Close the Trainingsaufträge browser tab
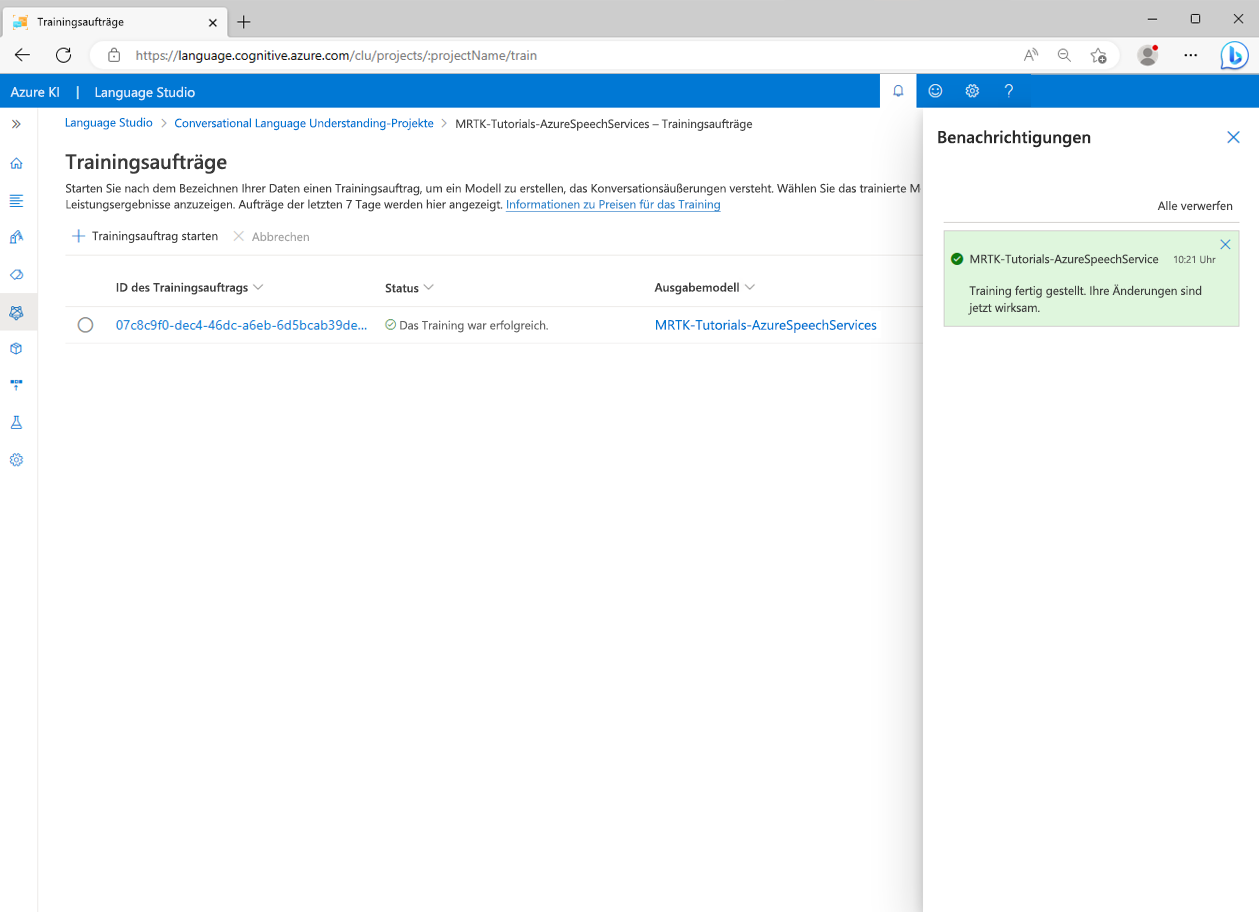Viewport: 1259px width, 912px height. click(x=212, y=22)
